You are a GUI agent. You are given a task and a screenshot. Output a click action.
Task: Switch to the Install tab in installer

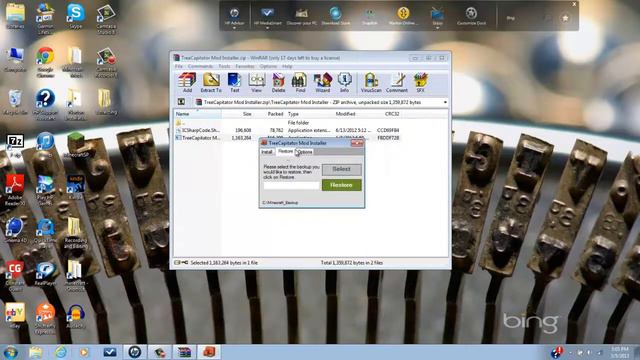click(267, 152)
